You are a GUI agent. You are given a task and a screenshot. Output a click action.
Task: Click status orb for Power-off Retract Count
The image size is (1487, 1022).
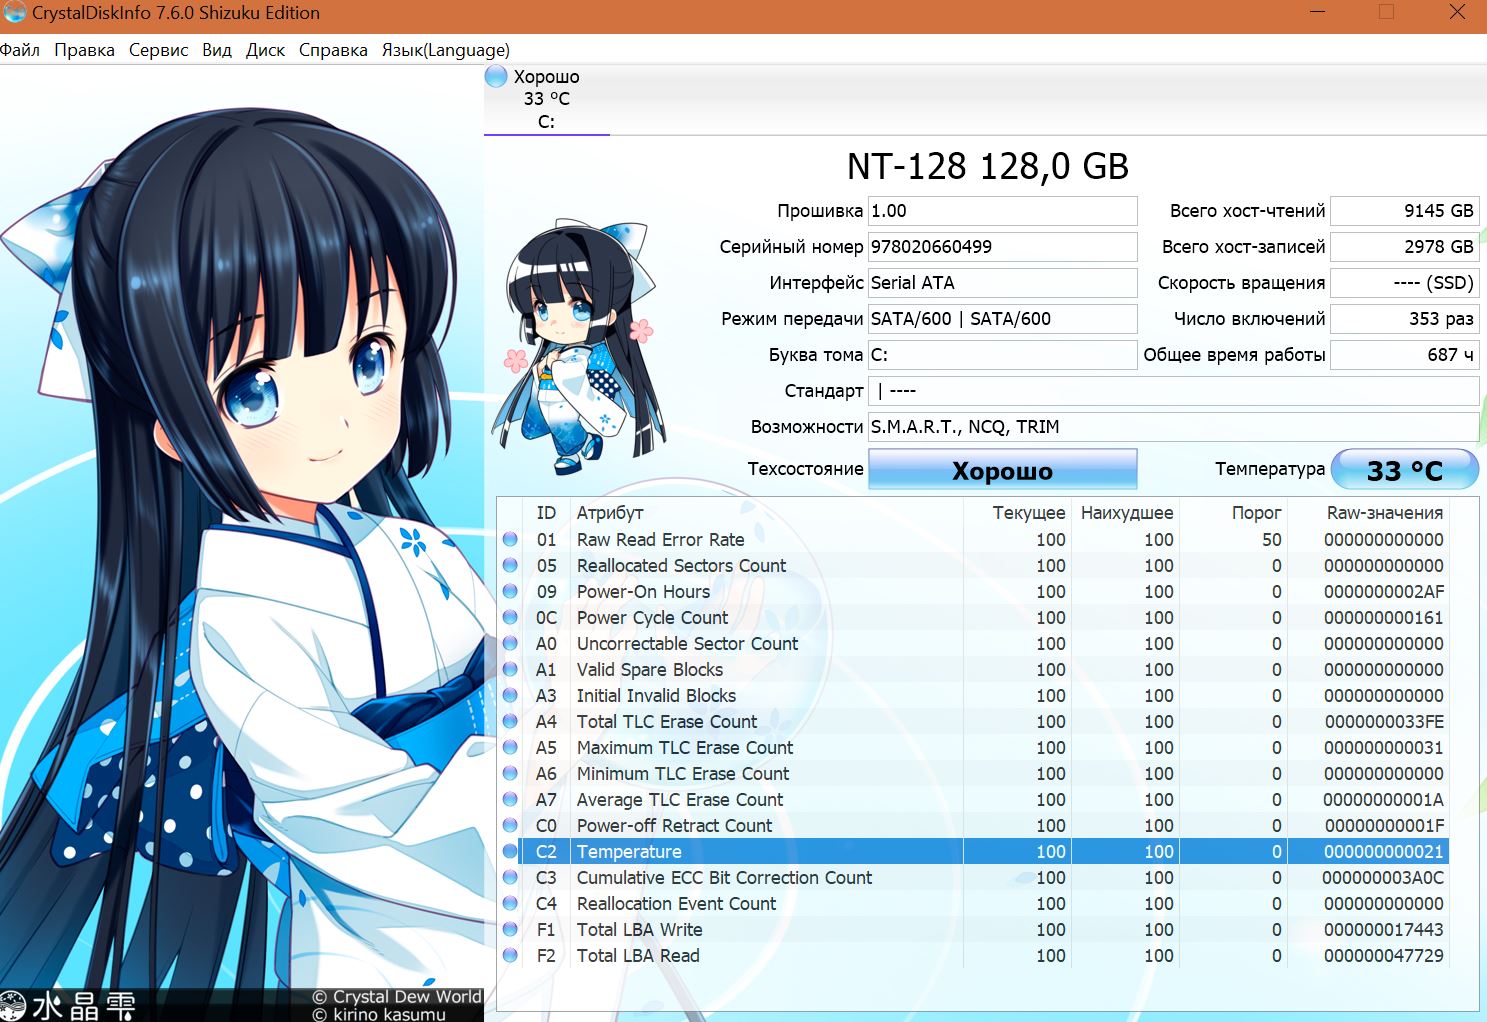510,826
